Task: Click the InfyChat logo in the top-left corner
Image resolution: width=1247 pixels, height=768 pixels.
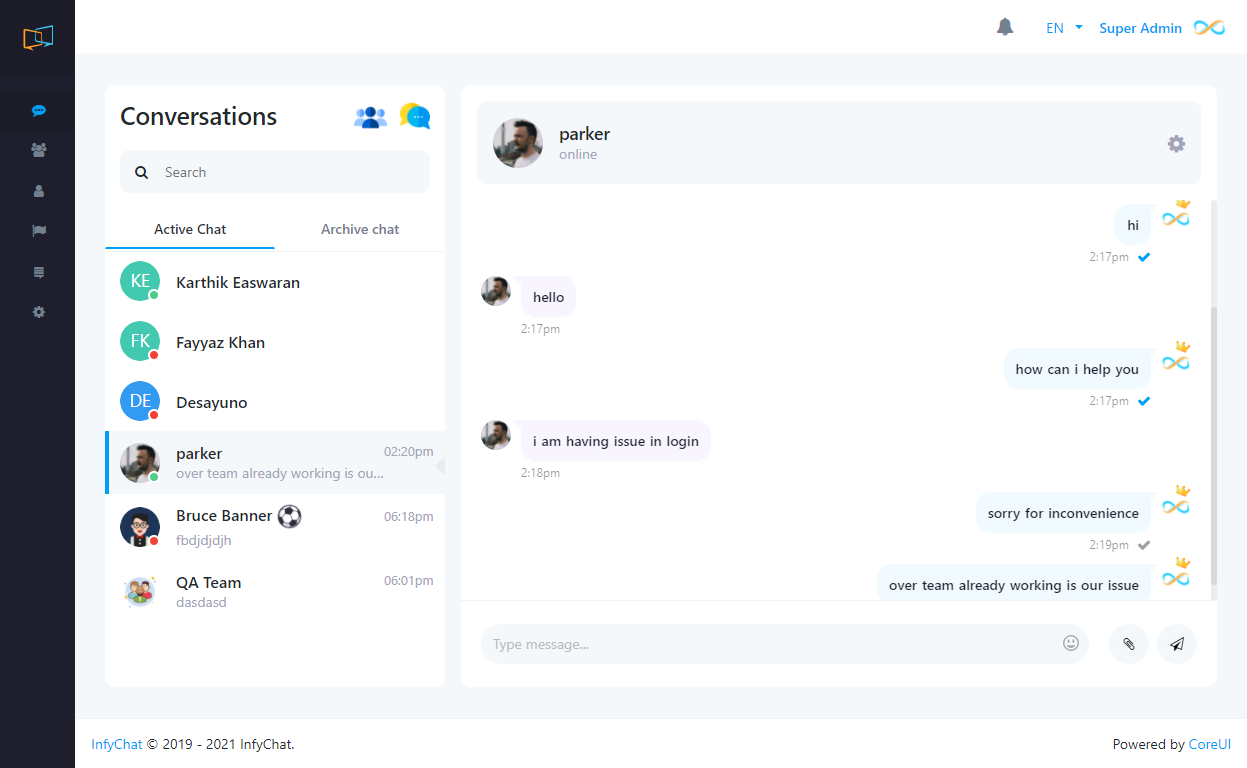Action: coord(37,36)
